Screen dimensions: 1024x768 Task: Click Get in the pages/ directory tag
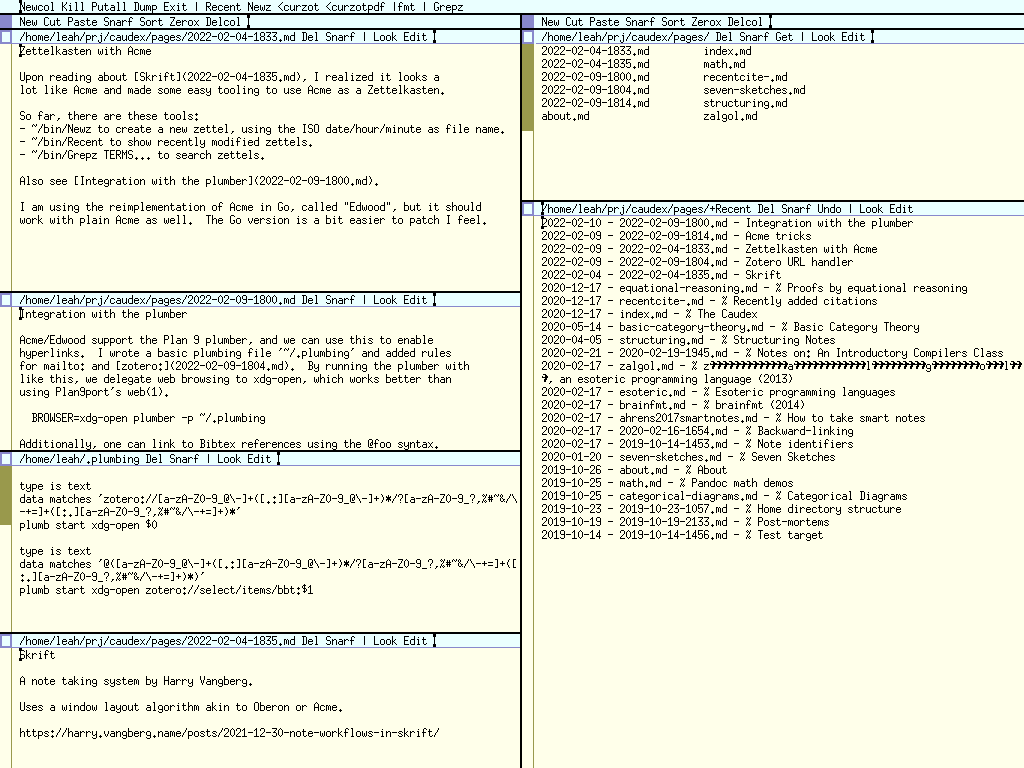[x=784, y=37]
